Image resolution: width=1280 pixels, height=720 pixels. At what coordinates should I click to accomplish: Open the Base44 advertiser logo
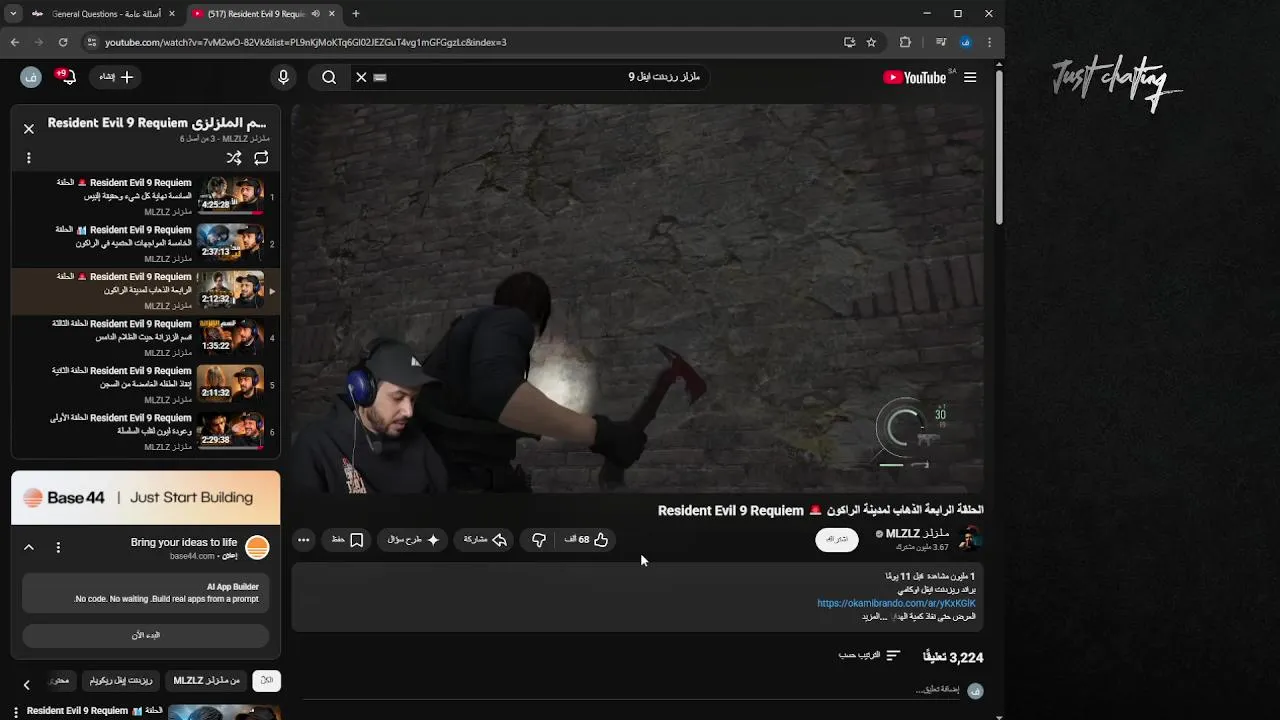pos(257,547)
